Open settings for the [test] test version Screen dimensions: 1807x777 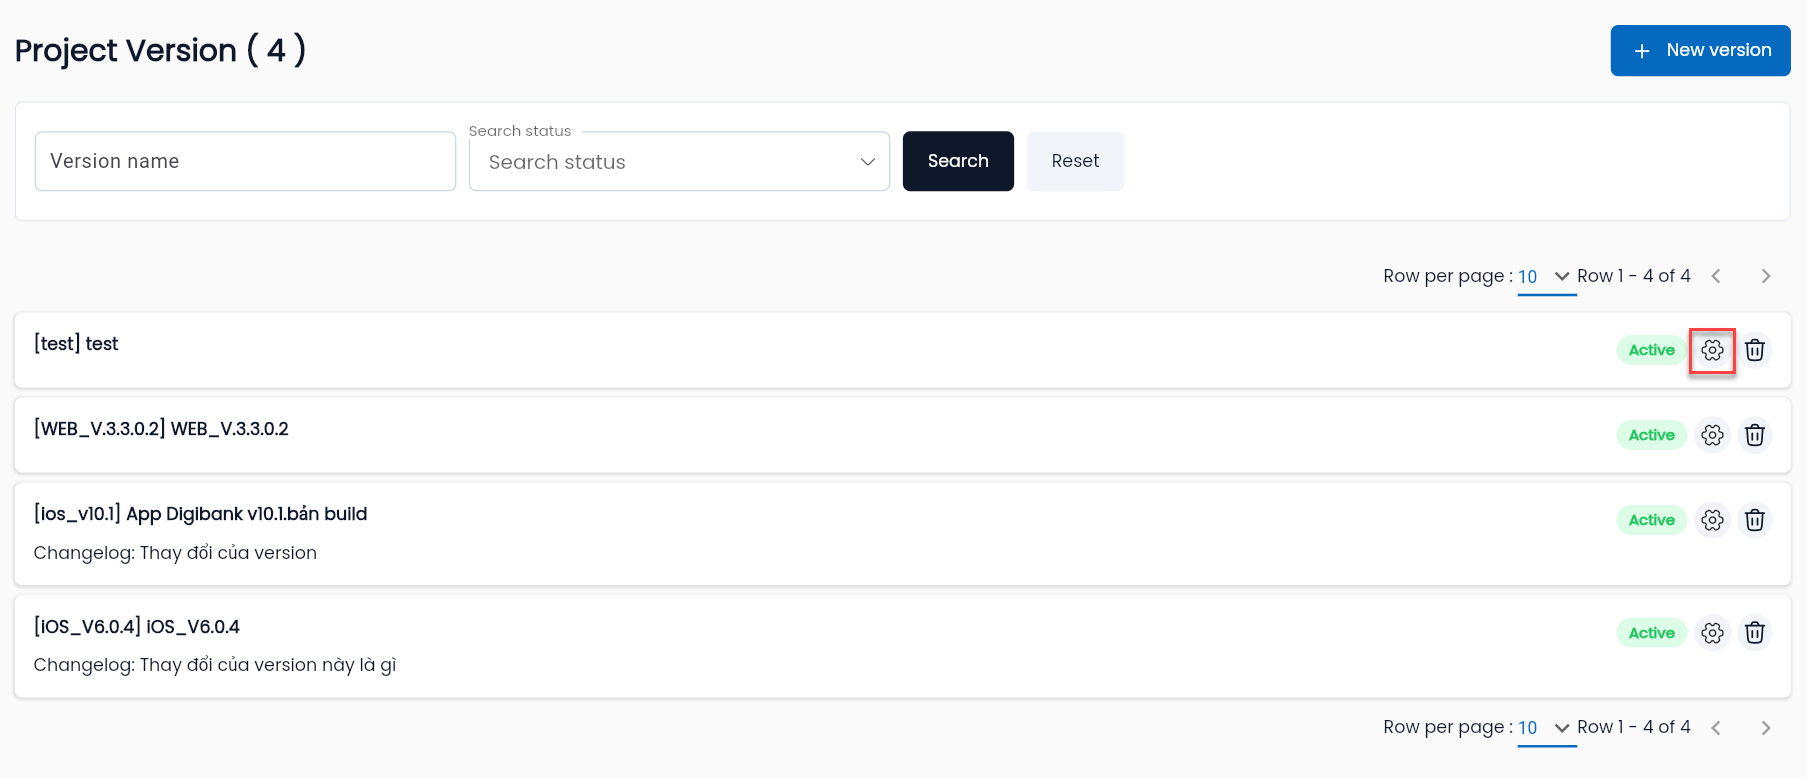point(1712,350)
